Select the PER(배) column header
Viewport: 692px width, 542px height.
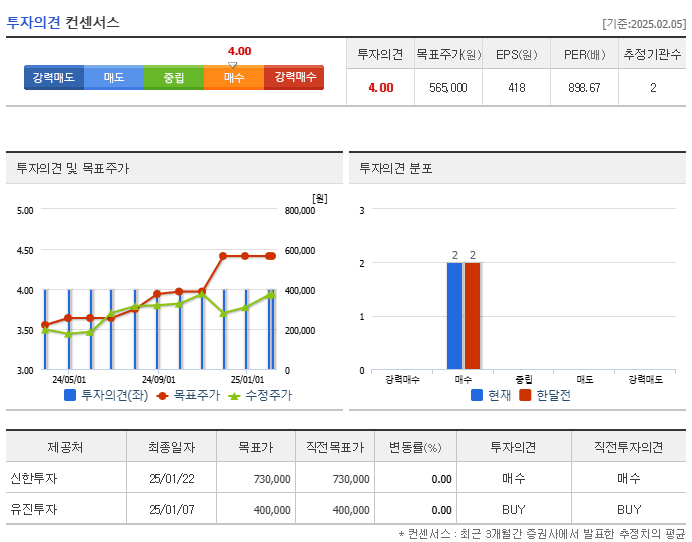(x=584, y=54)
